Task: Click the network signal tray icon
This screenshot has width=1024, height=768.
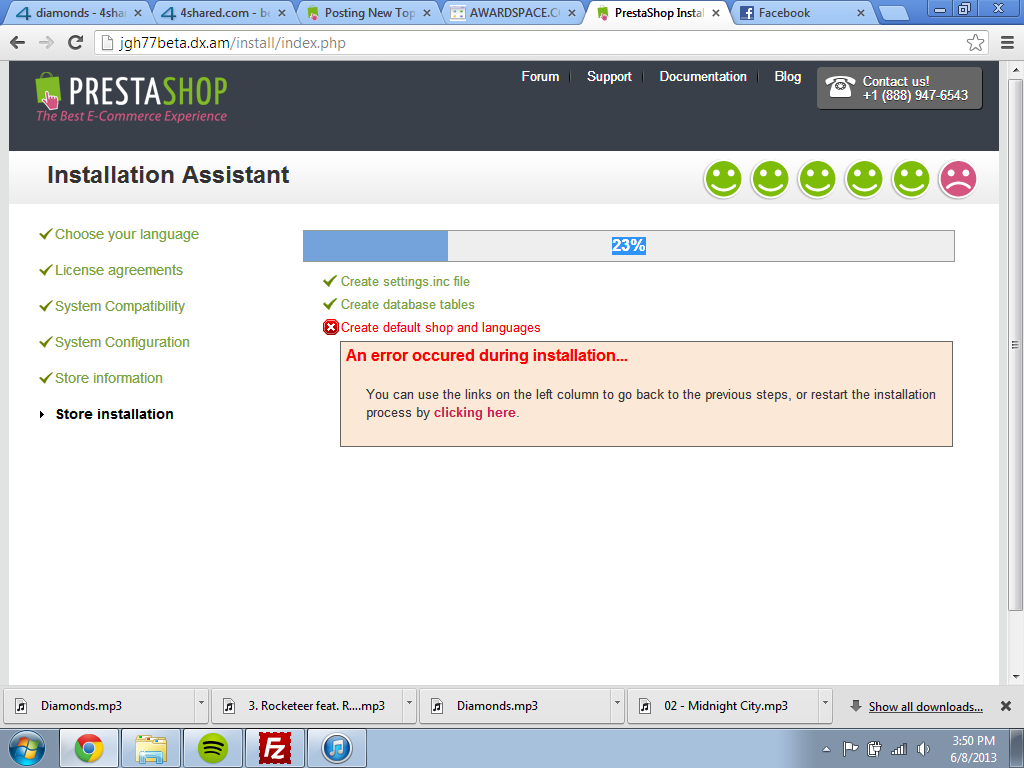Action: pyautogui.click(x=899, y=749)
